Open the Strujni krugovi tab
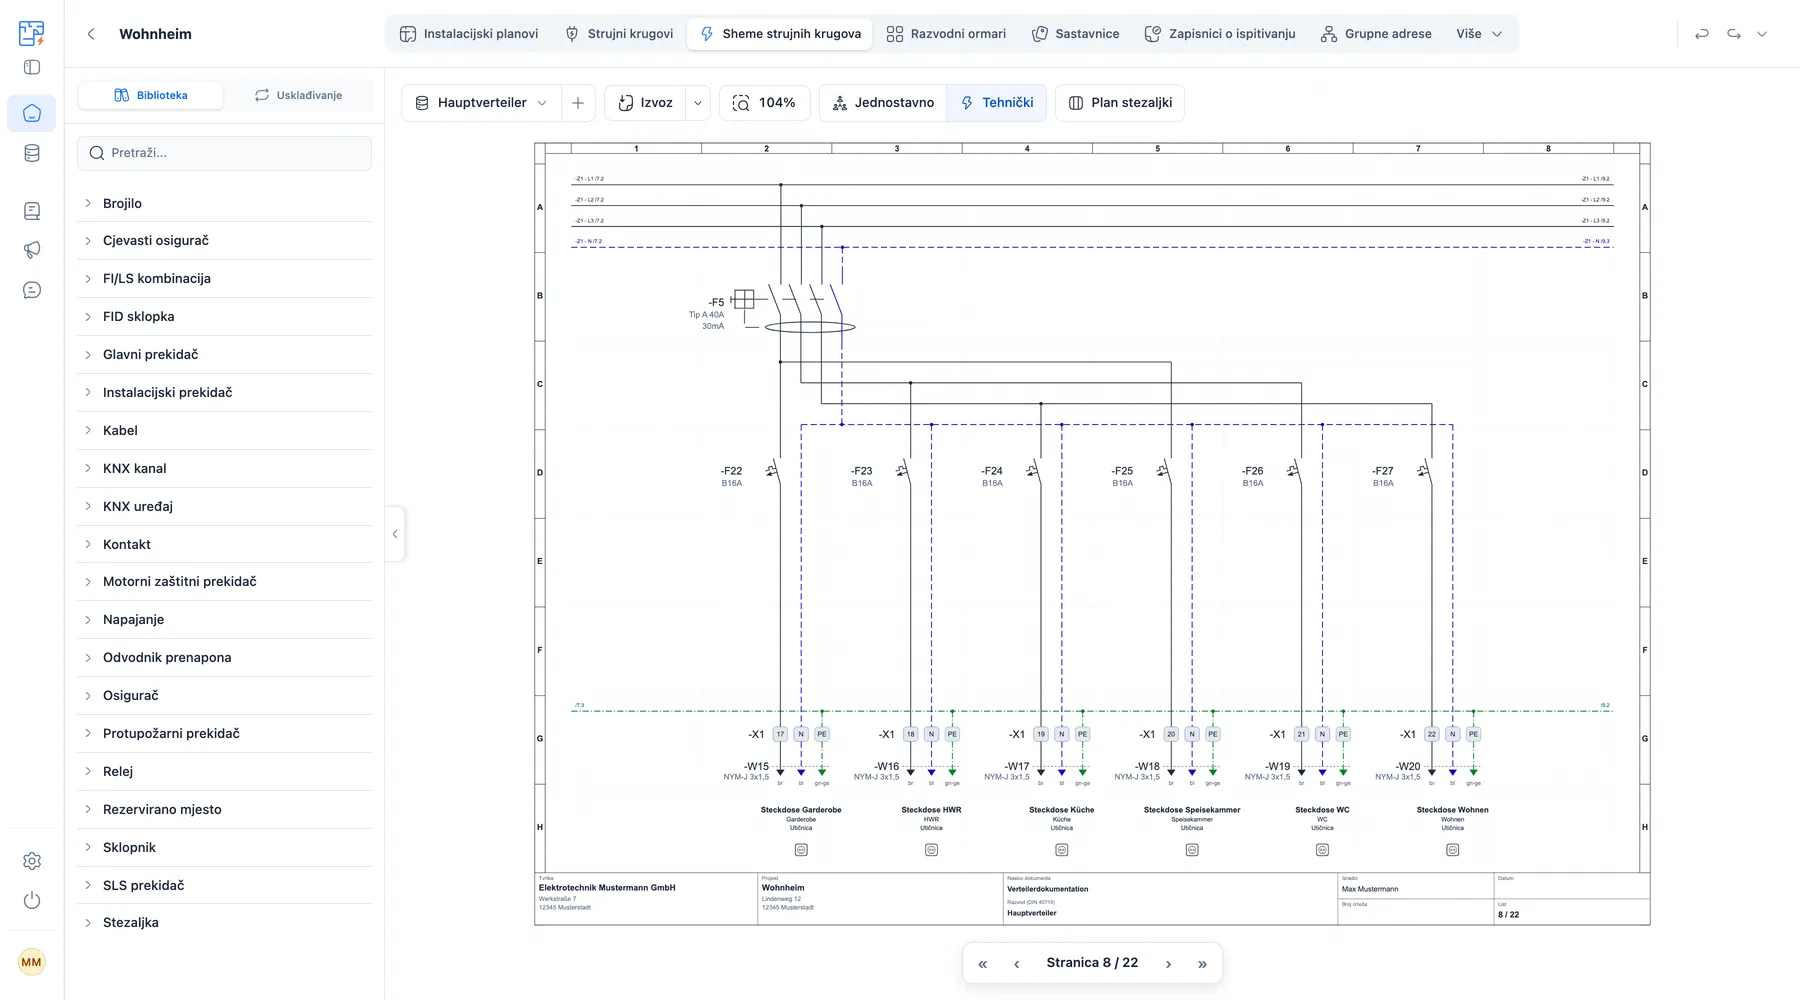Viewport: 1800px width, 1000px height. pyautogui.click(x=619, y=34)
